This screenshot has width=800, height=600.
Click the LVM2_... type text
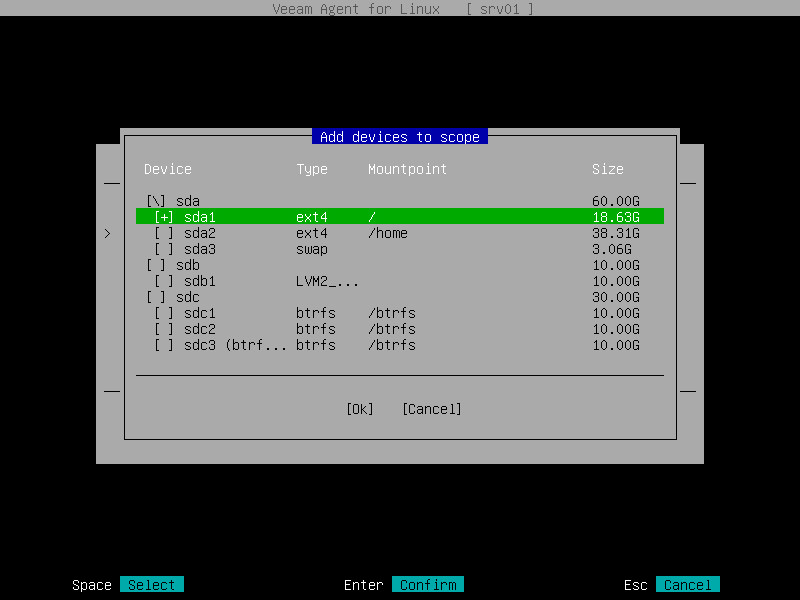pyautogui.click(x=327, y=281)
